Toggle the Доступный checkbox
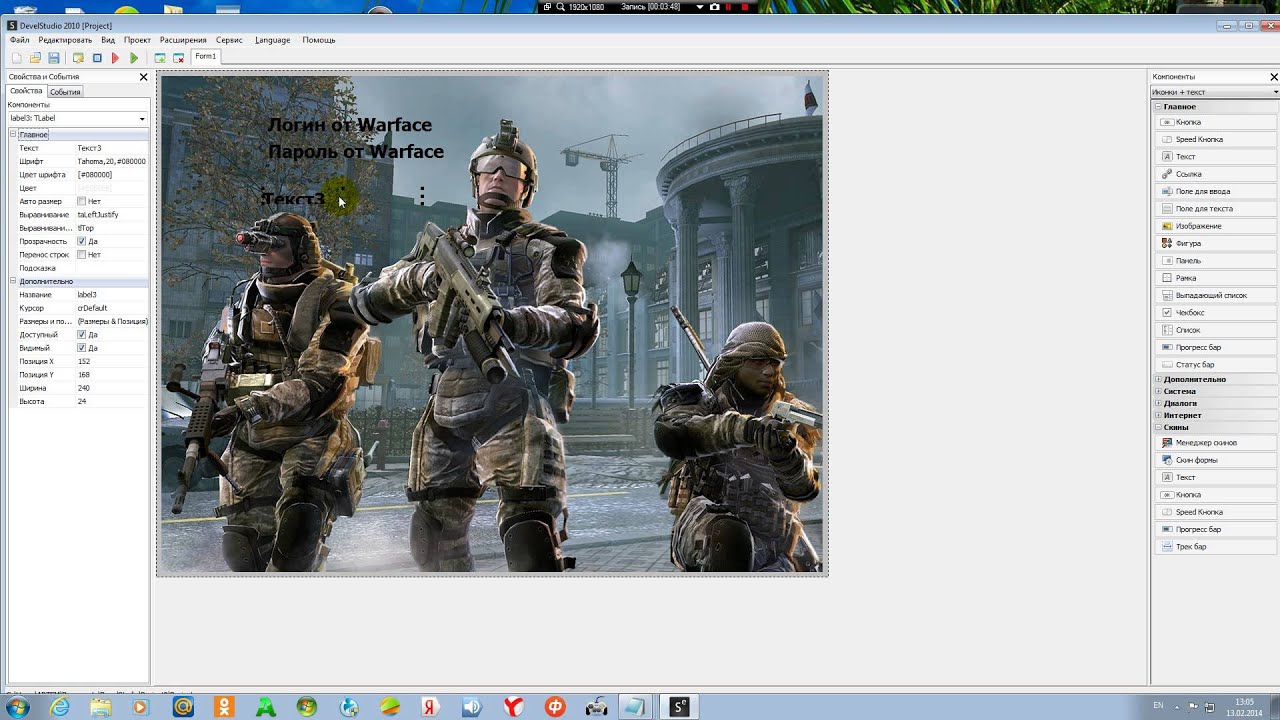The width and height of the screenshot is (1280, 720). point(82,334)
